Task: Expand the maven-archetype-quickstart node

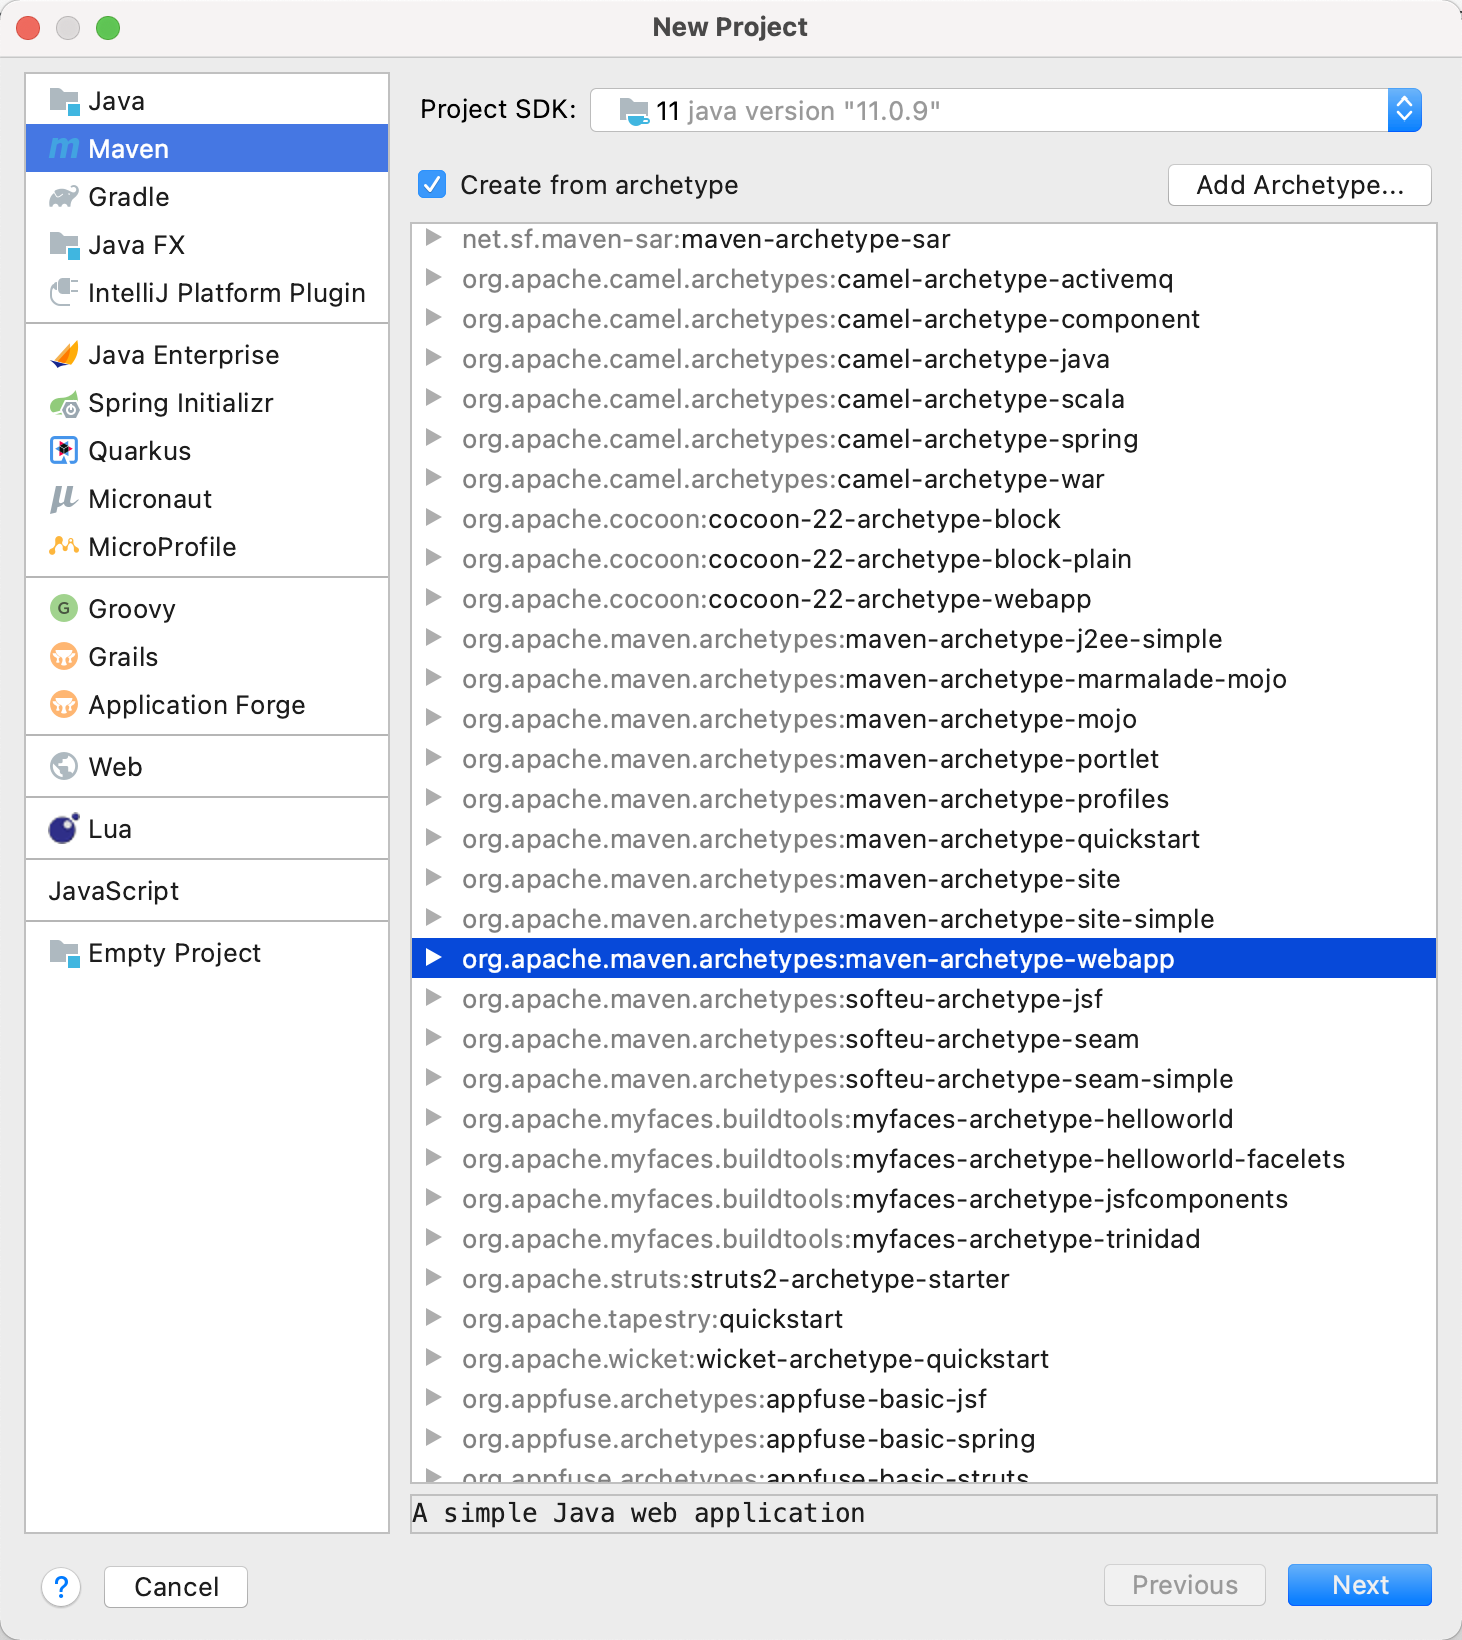Action: pyautogui.click(x=434, y=838)
